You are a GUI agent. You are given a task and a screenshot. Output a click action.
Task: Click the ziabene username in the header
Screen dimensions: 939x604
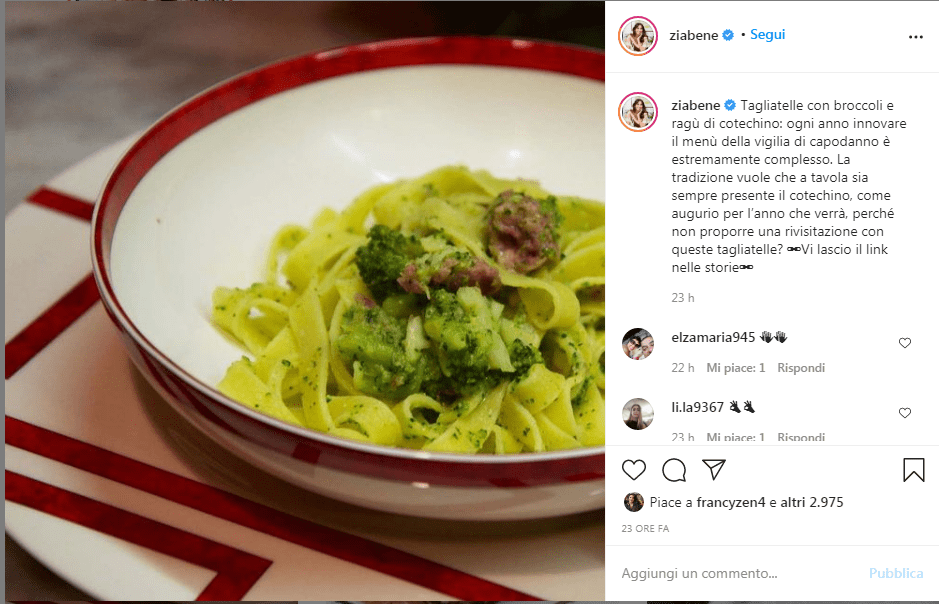pos(693,35)
